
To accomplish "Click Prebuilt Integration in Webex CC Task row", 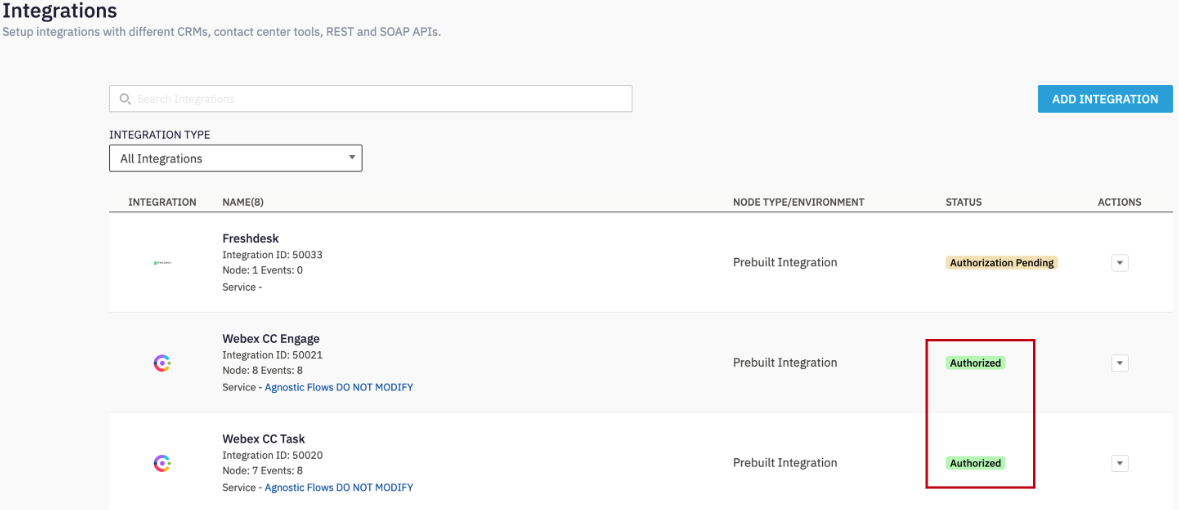I will point(785,463).
